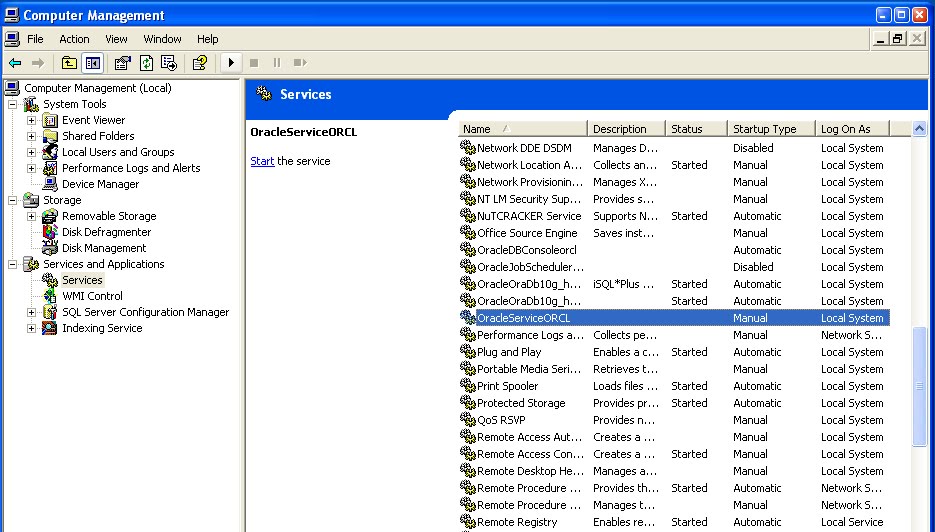This screenshot has width=935, height=532.
Task: Click the Restart Service toolbar button
Action: coord(300,63)
